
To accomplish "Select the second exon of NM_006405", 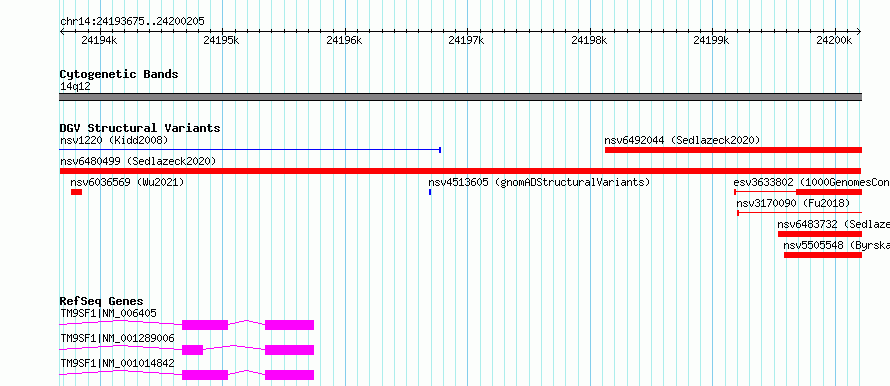I will point(289,325).
